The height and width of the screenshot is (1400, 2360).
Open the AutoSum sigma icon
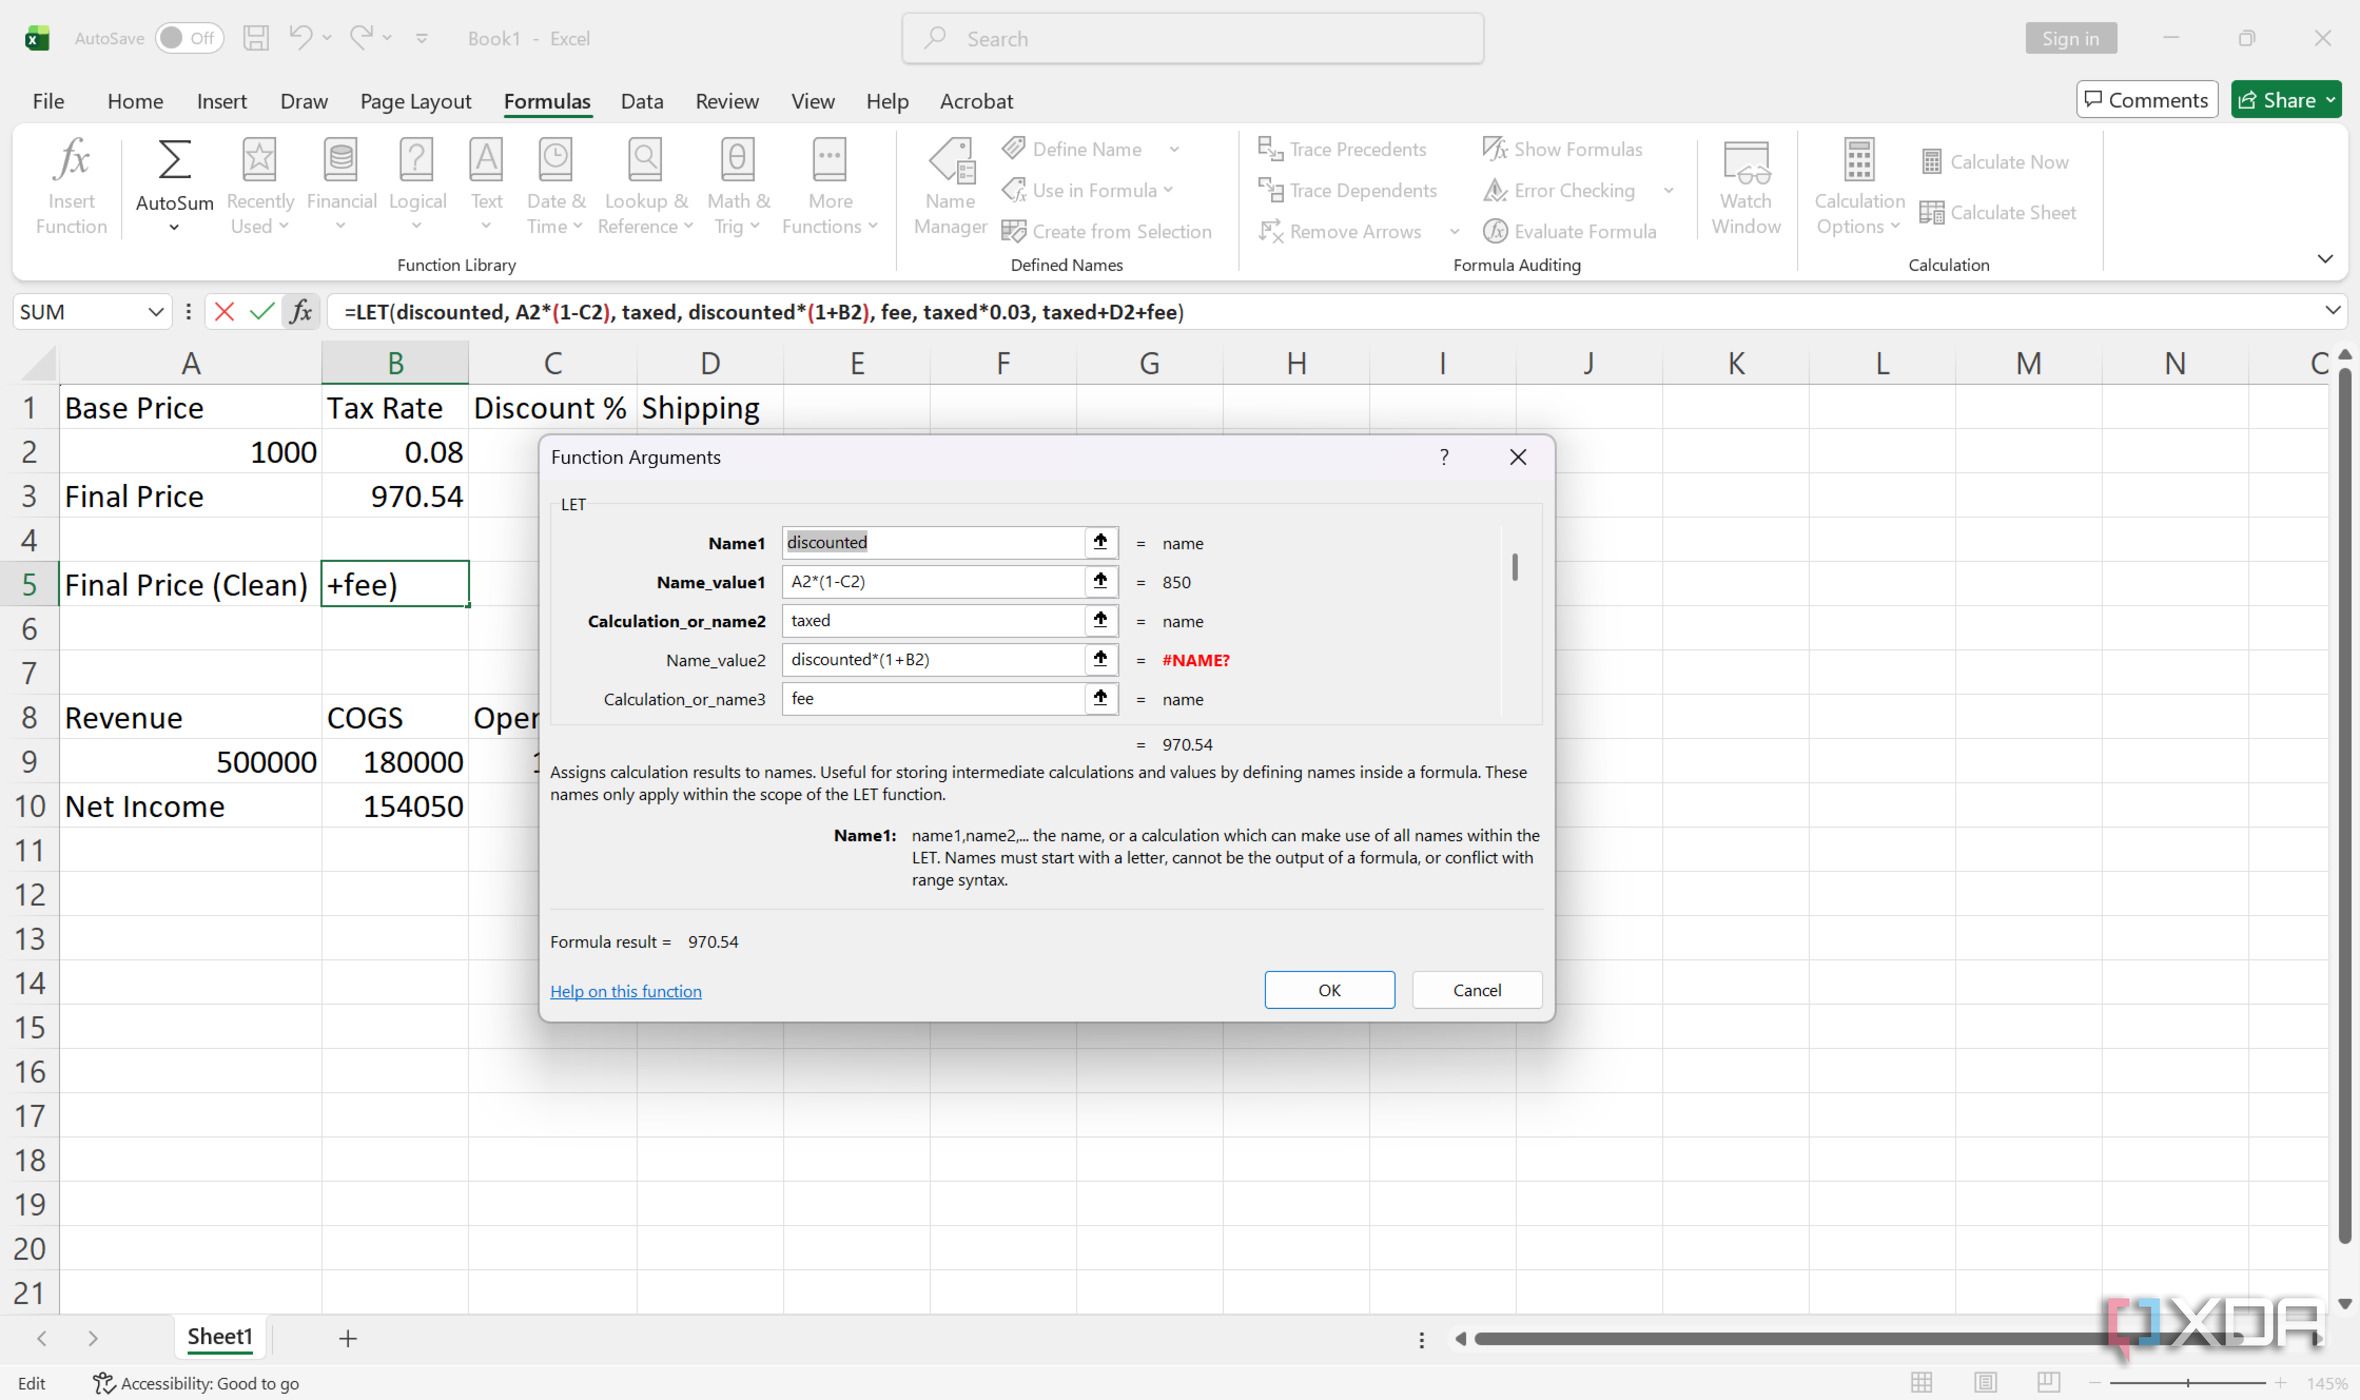[174, 159]
